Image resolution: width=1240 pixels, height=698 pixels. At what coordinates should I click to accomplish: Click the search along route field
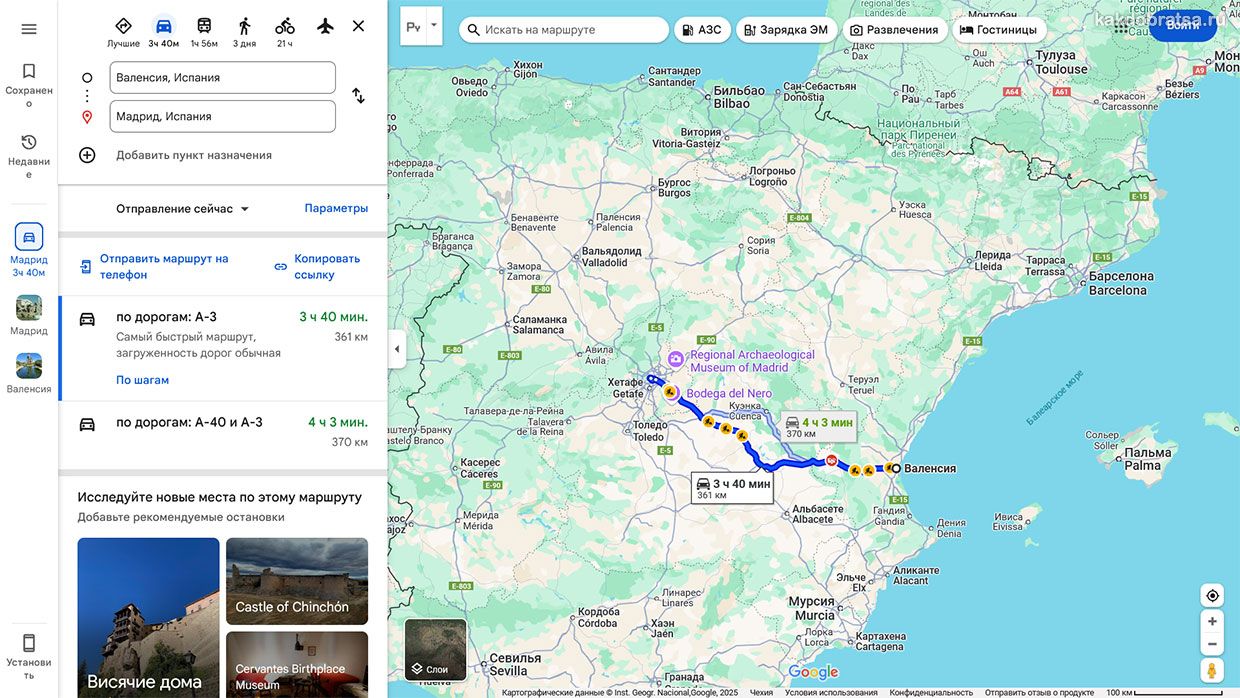coord(564,30)
